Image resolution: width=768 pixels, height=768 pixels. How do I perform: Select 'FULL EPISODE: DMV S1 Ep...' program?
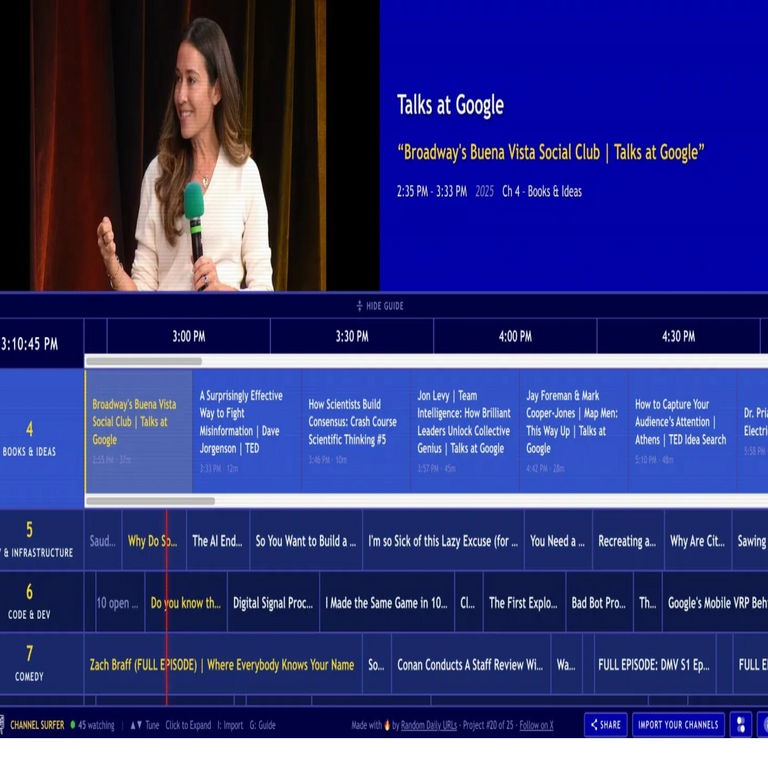655,665
